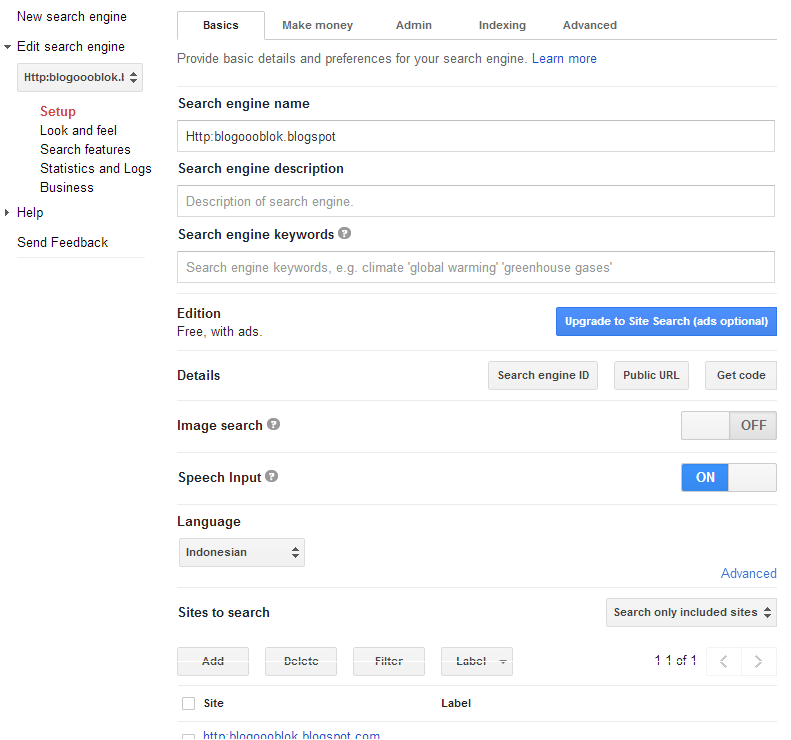791x740 pixels.
Task: Click the Add site button
Action: pos(213,661)
